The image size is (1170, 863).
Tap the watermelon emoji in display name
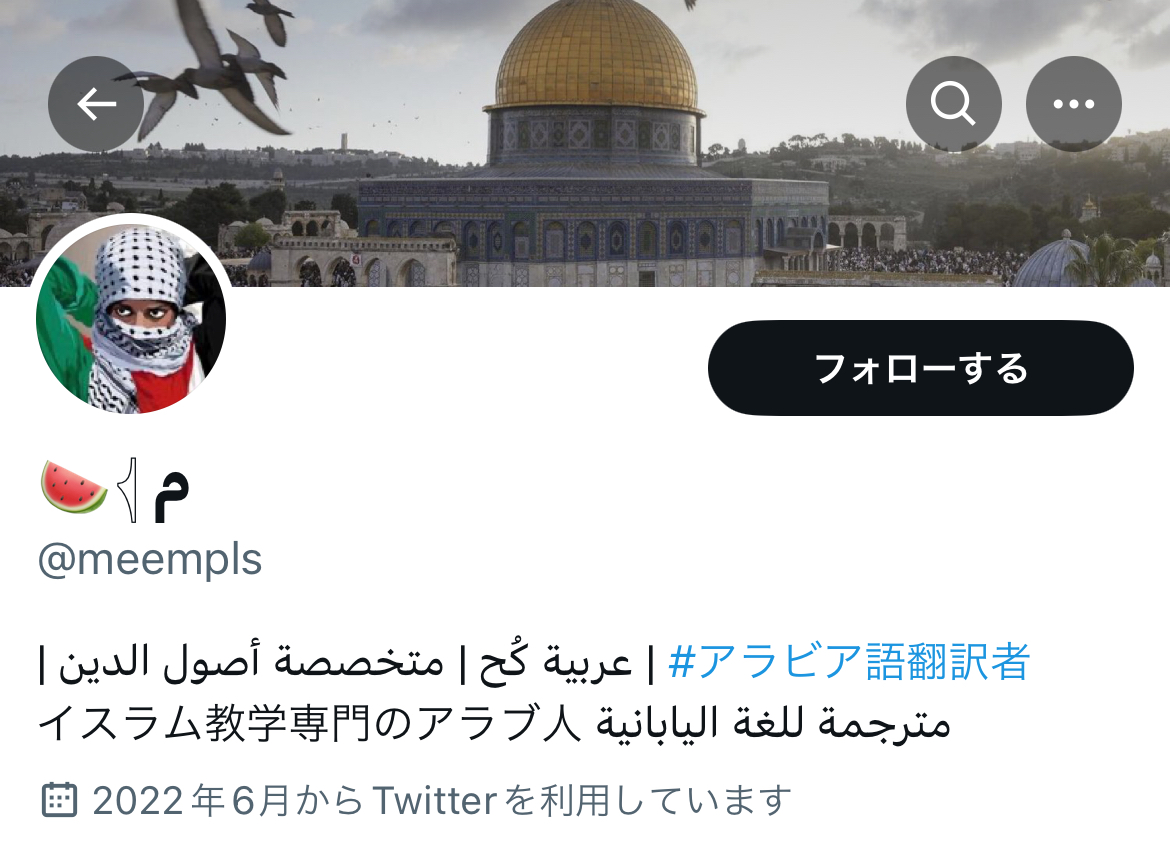tap(73, 489)
